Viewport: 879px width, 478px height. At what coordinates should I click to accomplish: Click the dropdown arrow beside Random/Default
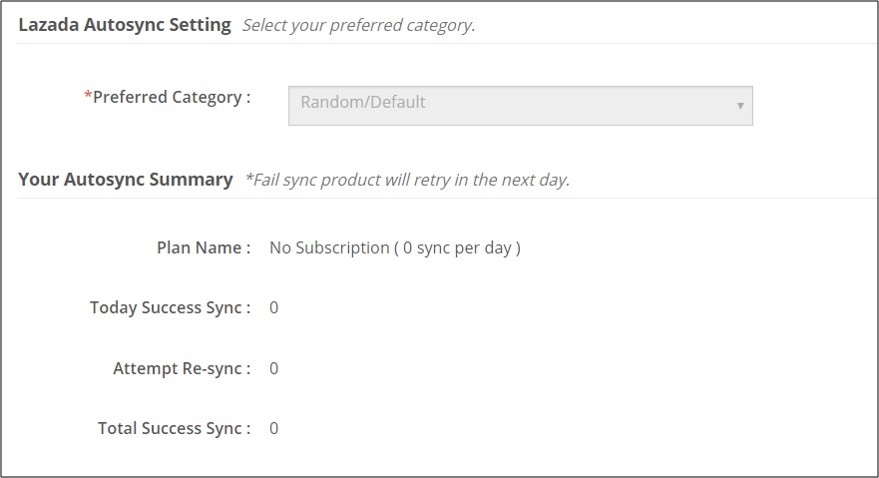tap(740, 105)
